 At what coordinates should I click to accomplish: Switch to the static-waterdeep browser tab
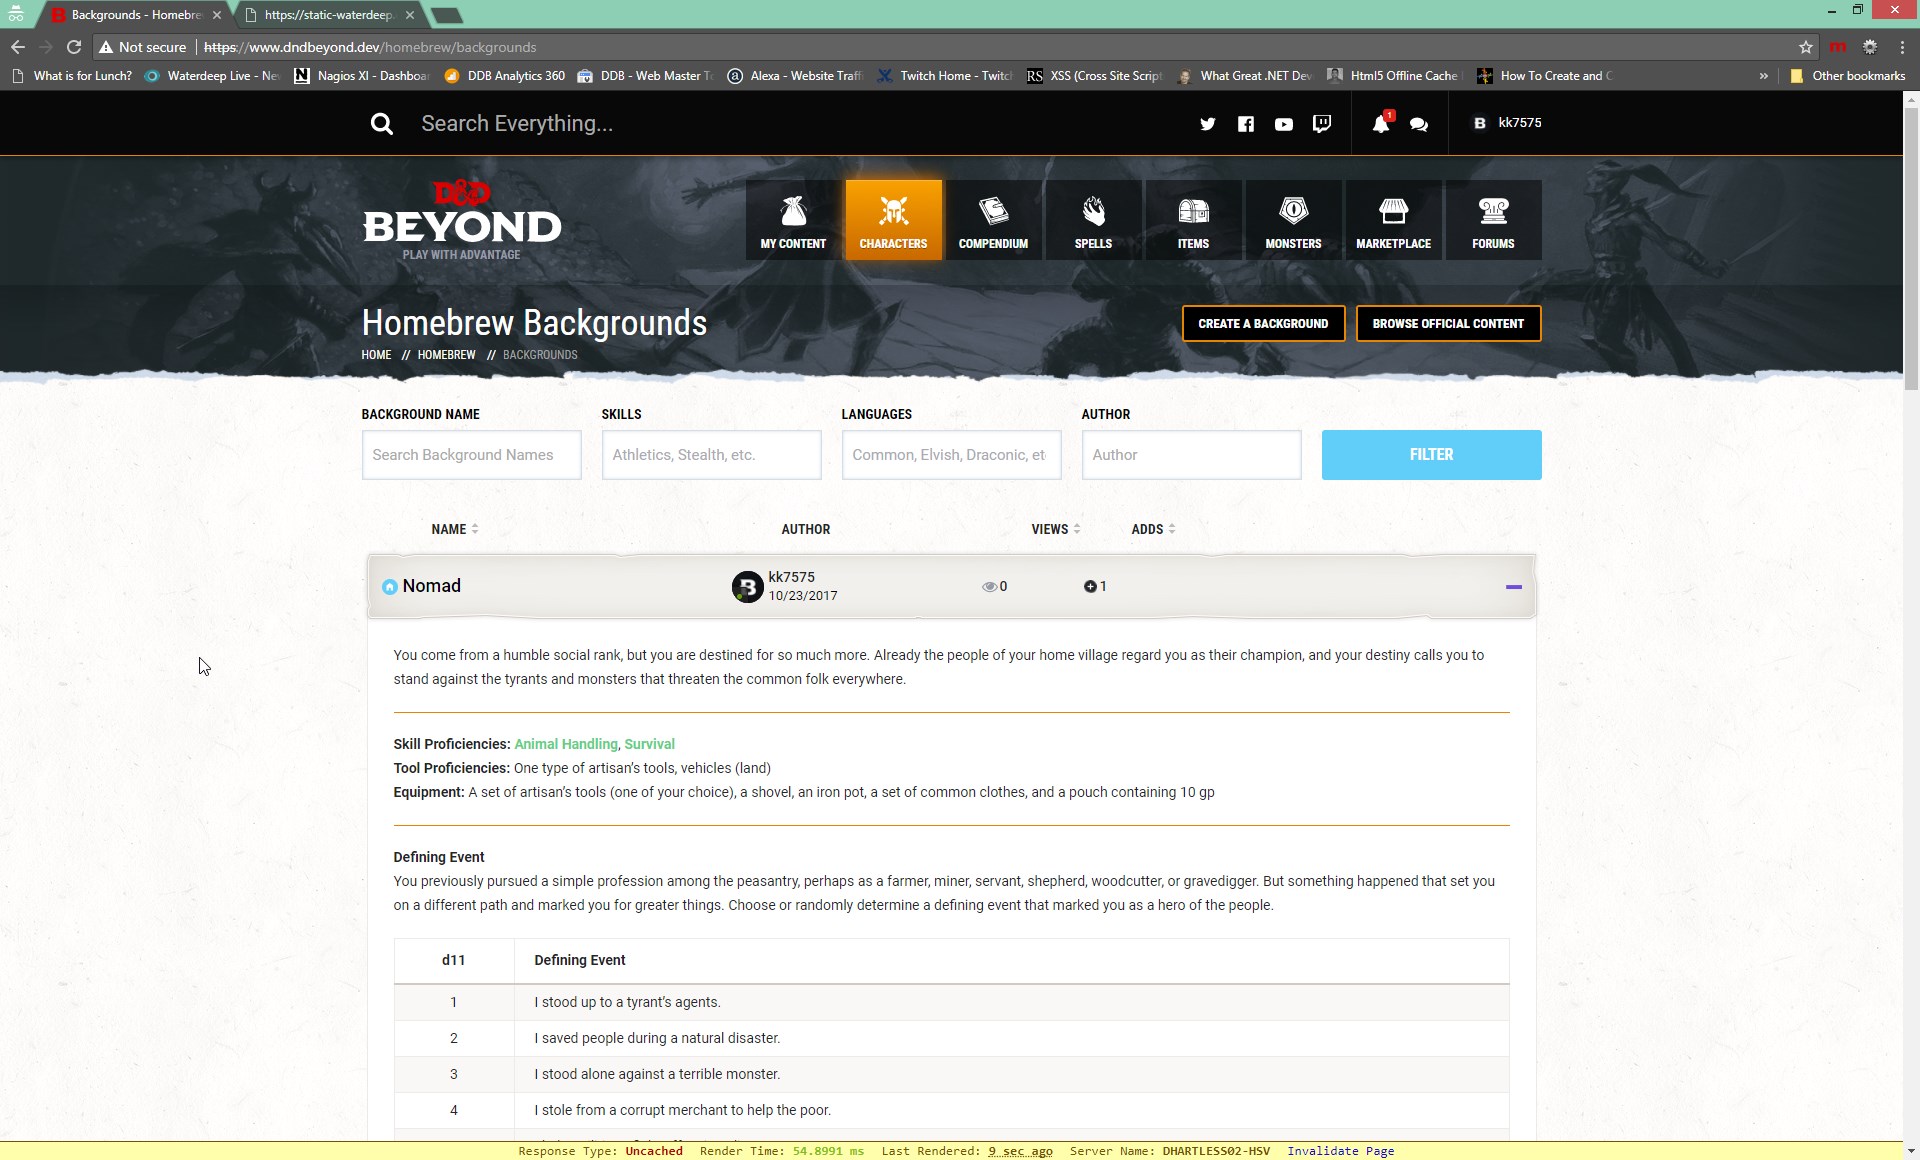coord(328,15)
